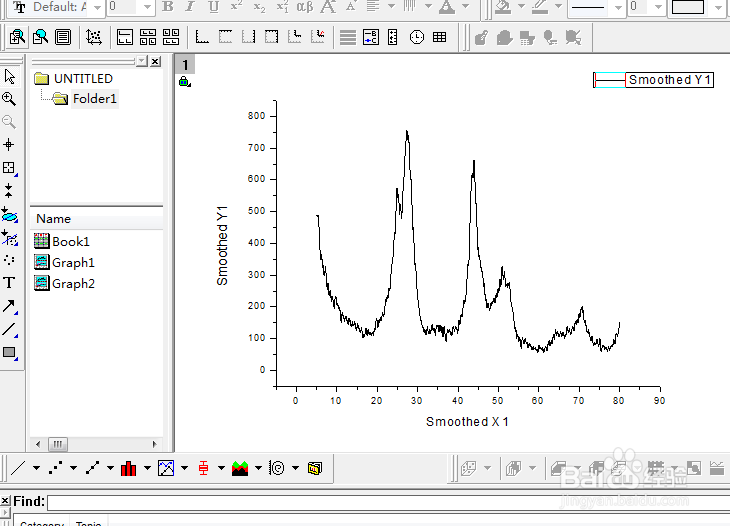The image size is (730, 526).
Task: Open the line width value dropdown
Action: (658, 7)
